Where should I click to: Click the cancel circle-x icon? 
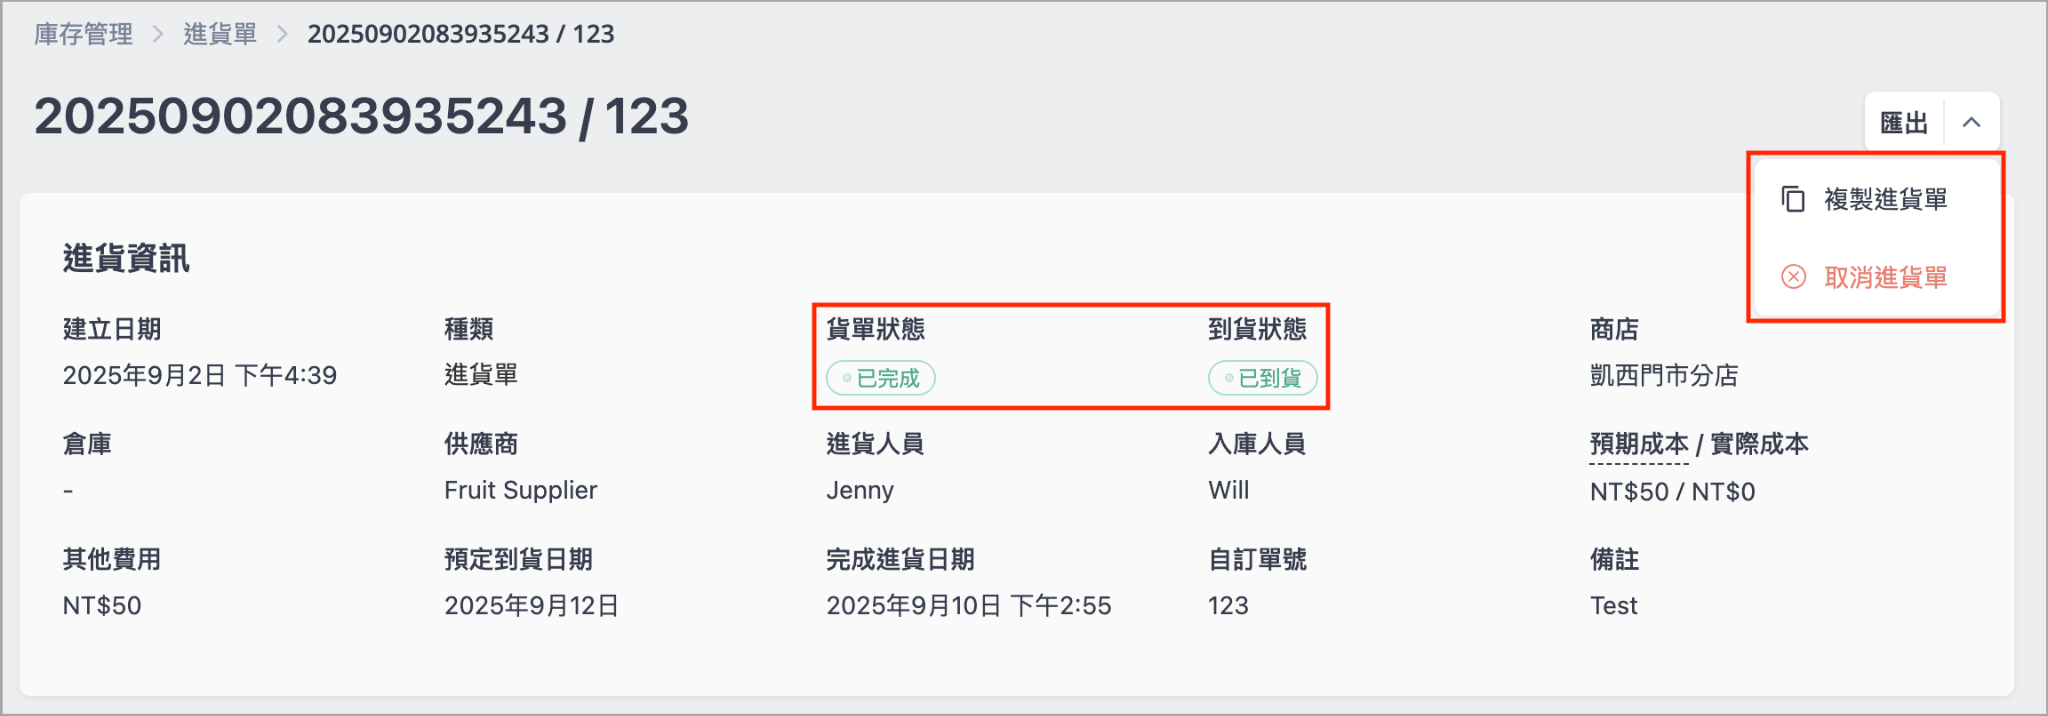point(1793,277)
